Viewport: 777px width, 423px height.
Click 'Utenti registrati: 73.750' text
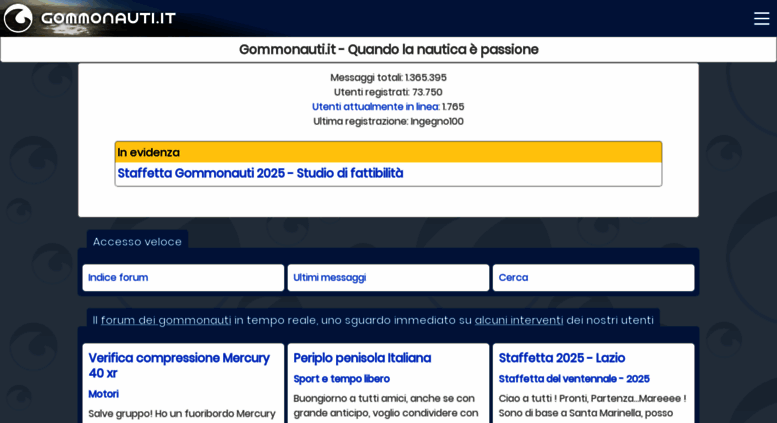(388, 92)
